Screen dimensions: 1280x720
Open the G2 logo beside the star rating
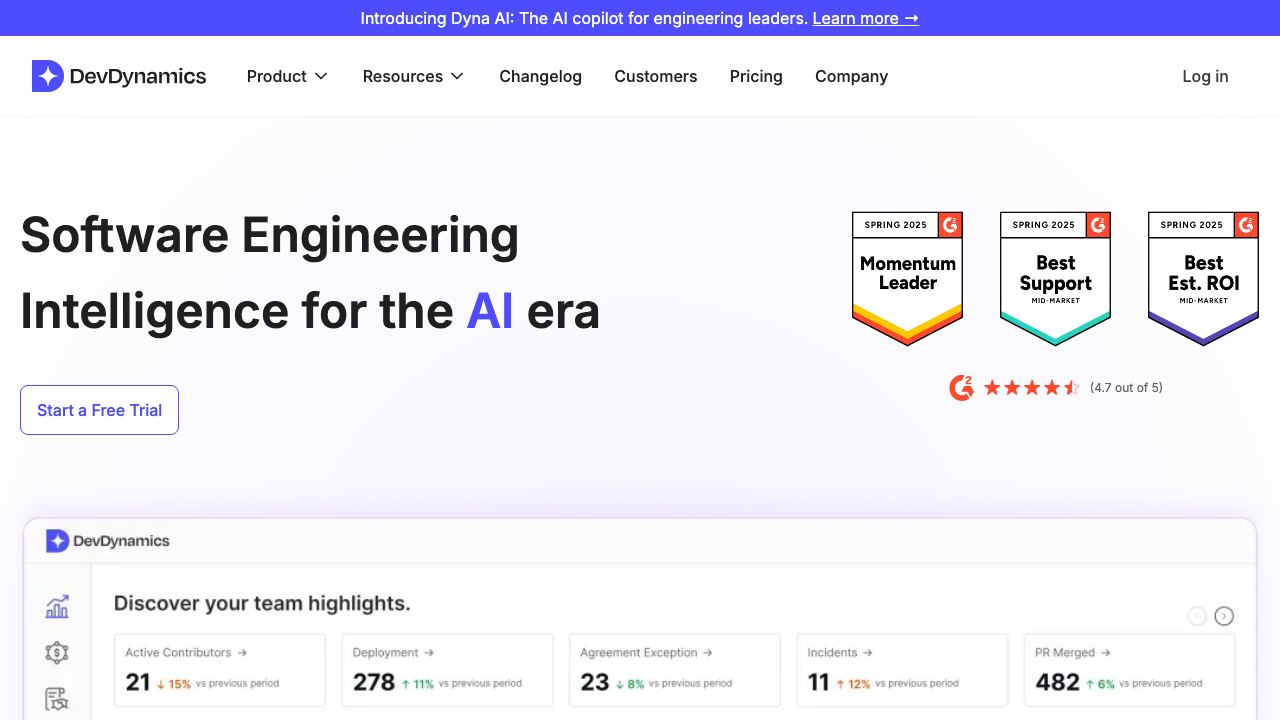pos(961,388)
